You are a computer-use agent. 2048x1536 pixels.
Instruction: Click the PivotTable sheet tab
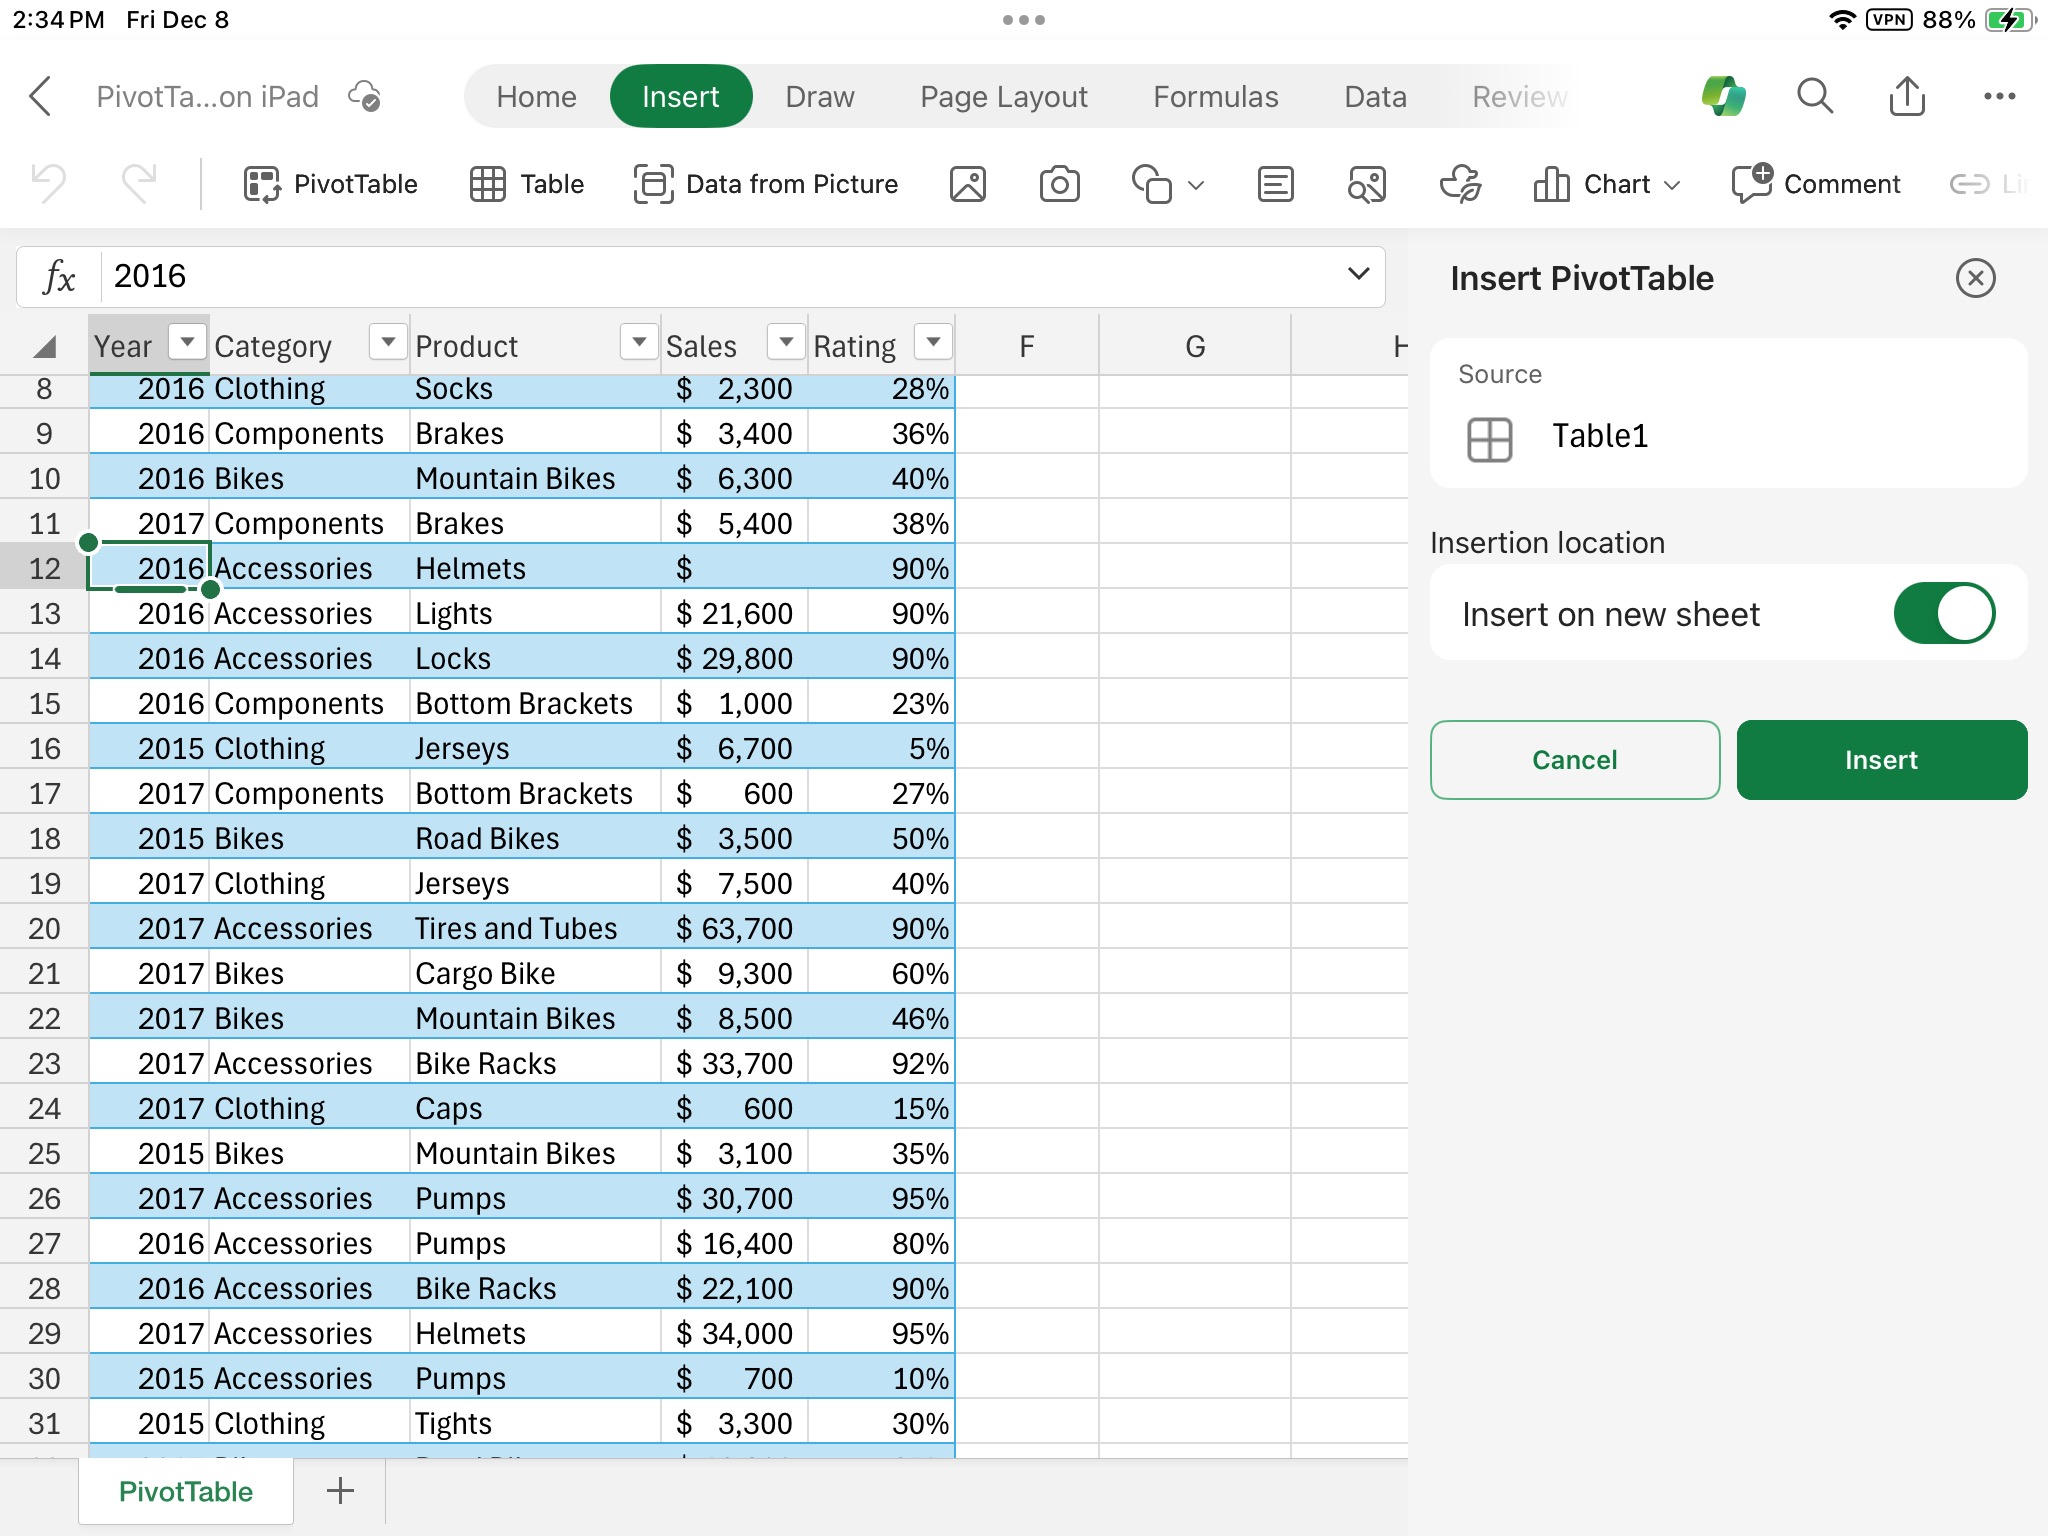pyautogui.click(x=182, y=1492)
